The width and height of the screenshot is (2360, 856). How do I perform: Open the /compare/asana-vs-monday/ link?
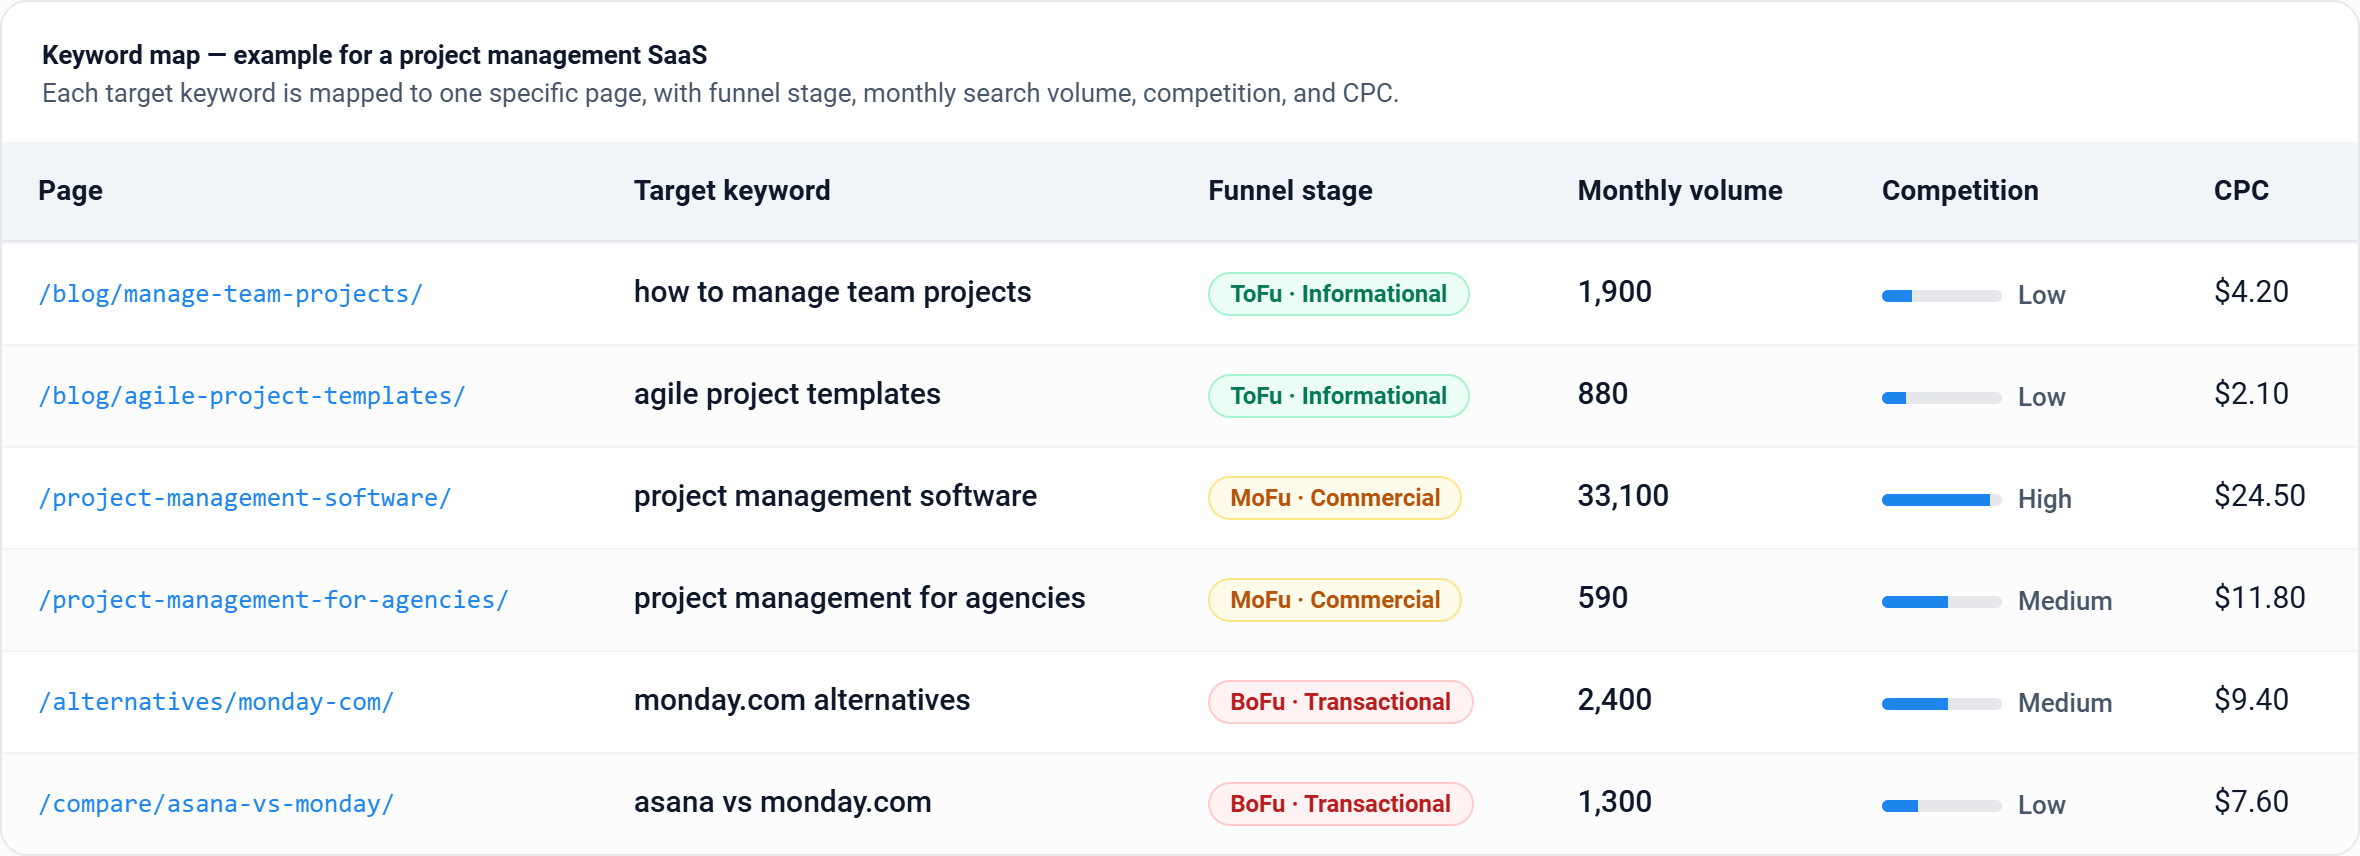coord(217,804)
